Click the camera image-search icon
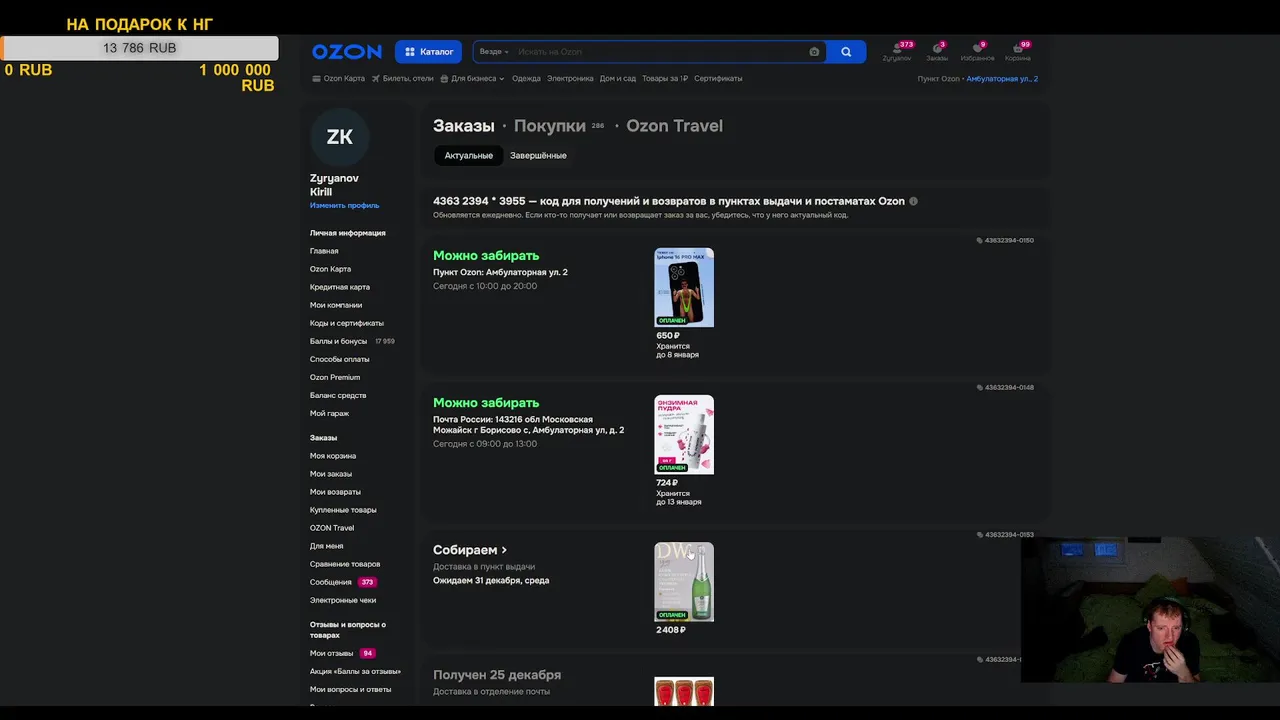Image resolution: width=1280 pixels, height=720 pixels. click(x=814, y=52)
